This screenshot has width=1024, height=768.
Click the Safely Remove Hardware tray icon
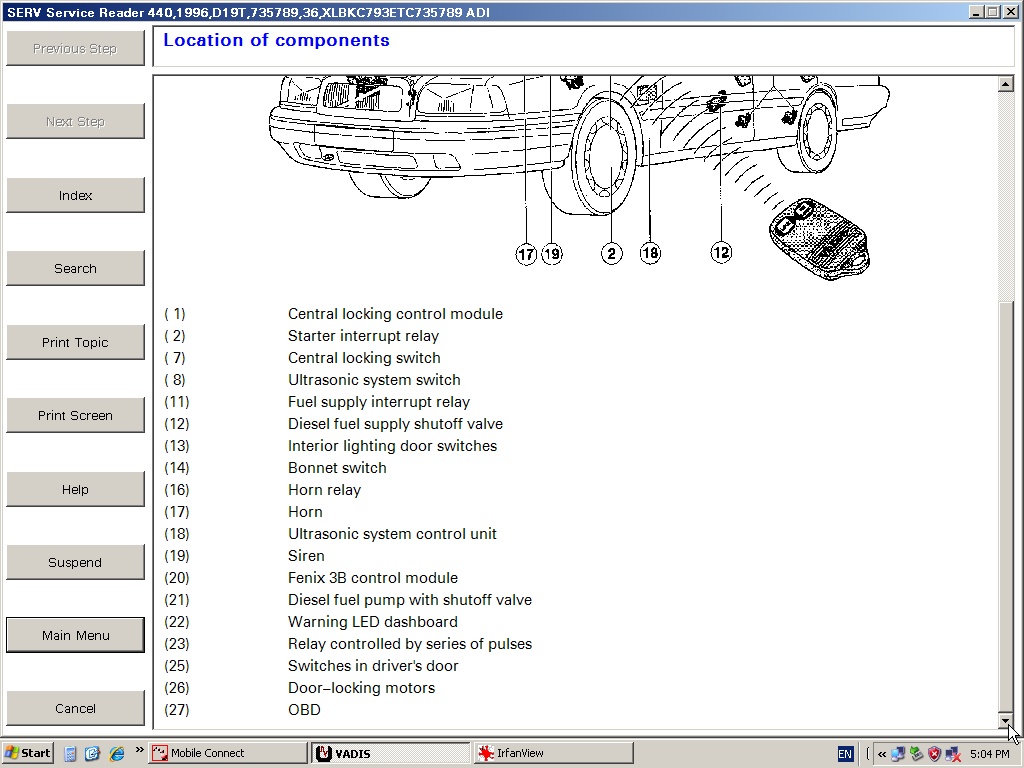point(916,754)
